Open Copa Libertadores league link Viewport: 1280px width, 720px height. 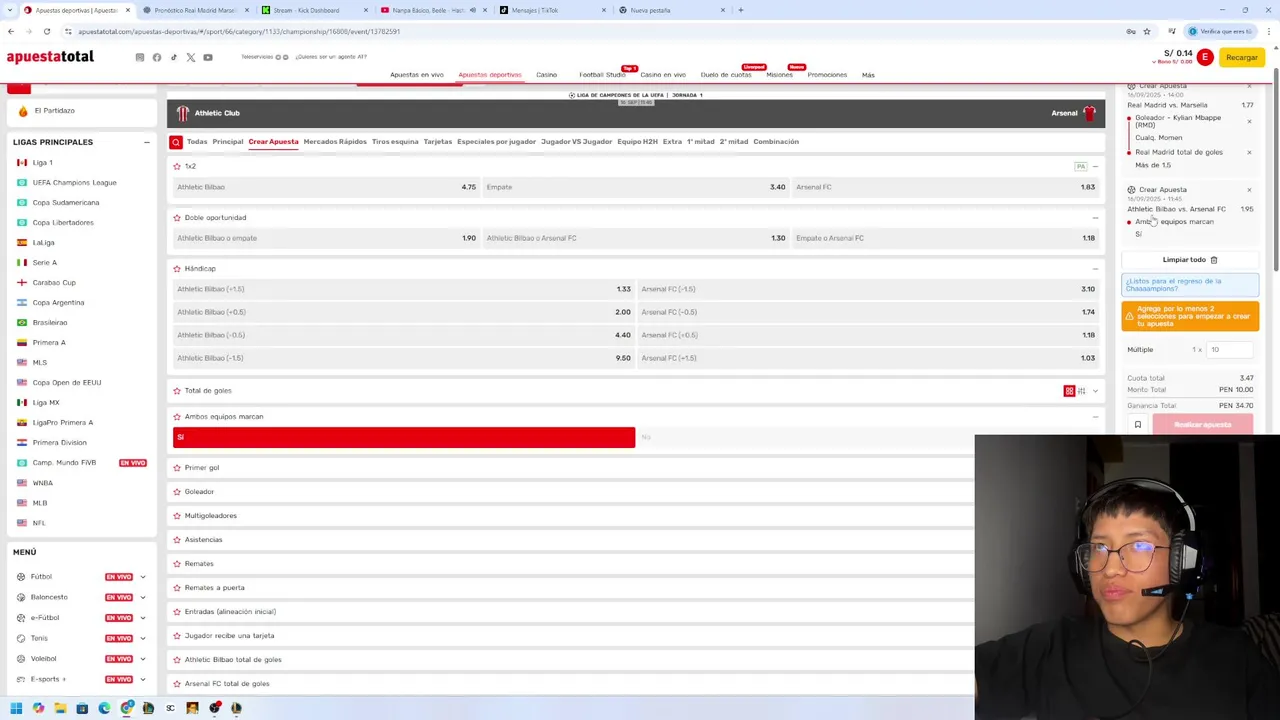[63, 222]
